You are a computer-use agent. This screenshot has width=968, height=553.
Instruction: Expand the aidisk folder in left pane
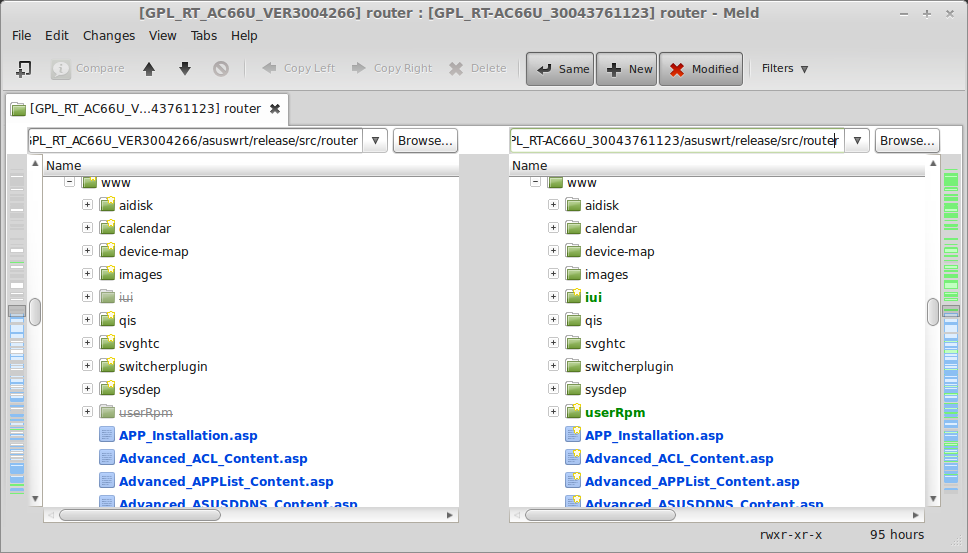(x=88, y=205)
